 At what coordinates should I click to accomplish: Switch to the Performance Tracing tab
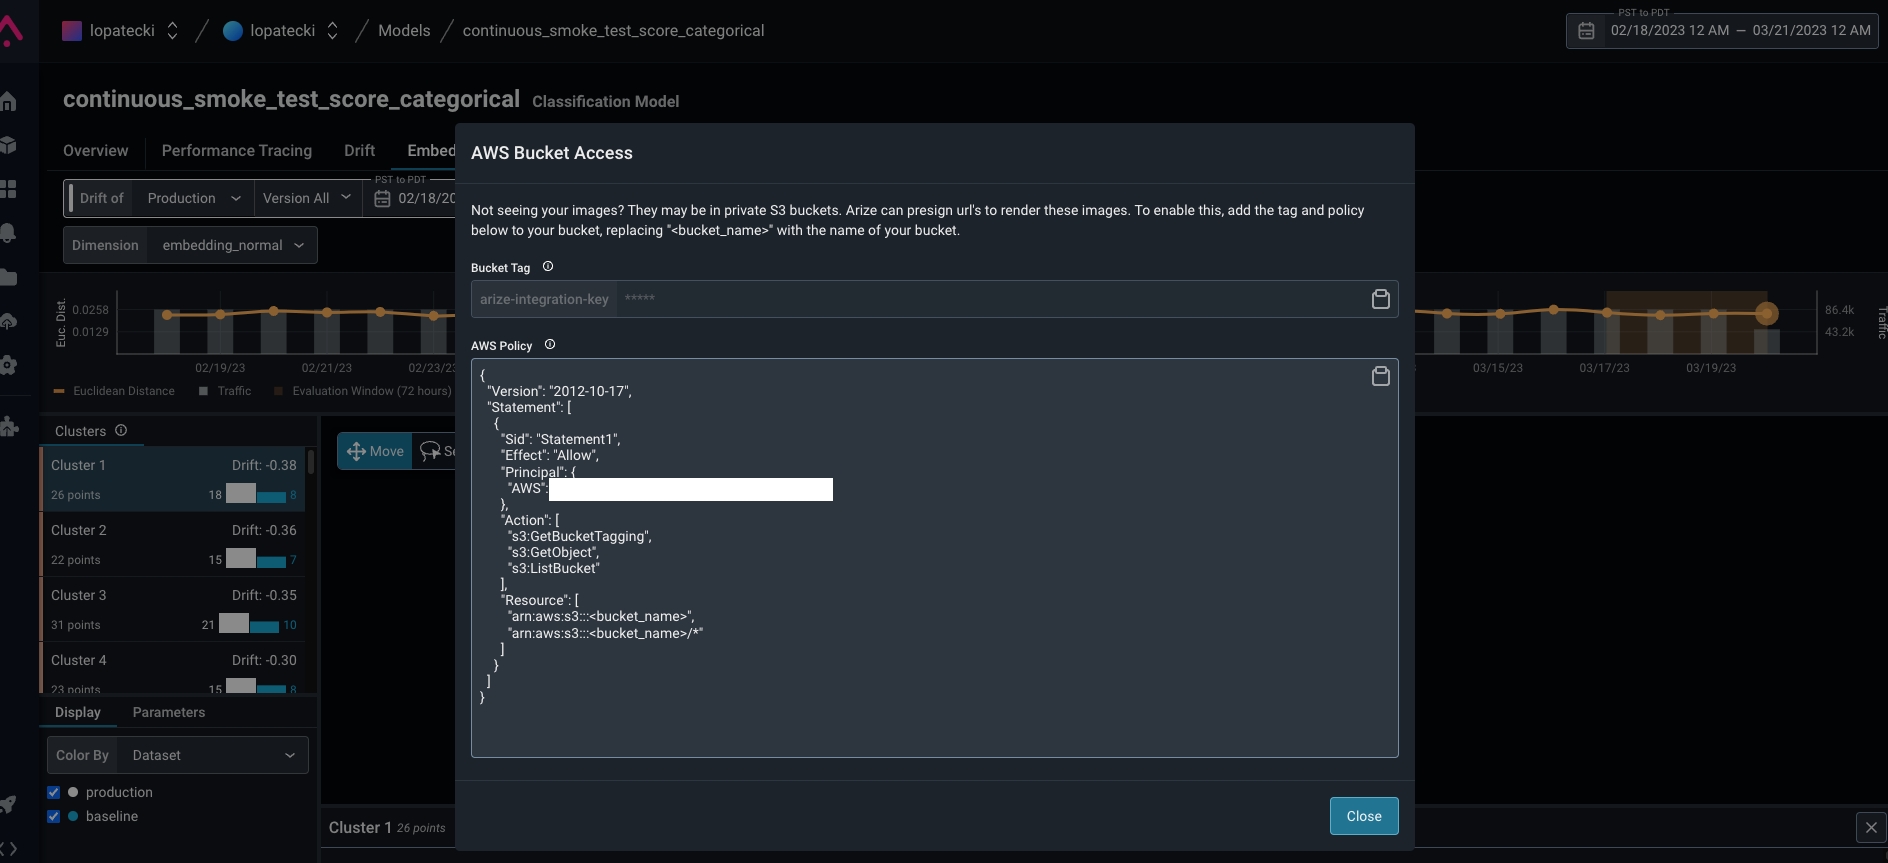tap(237, 151)
